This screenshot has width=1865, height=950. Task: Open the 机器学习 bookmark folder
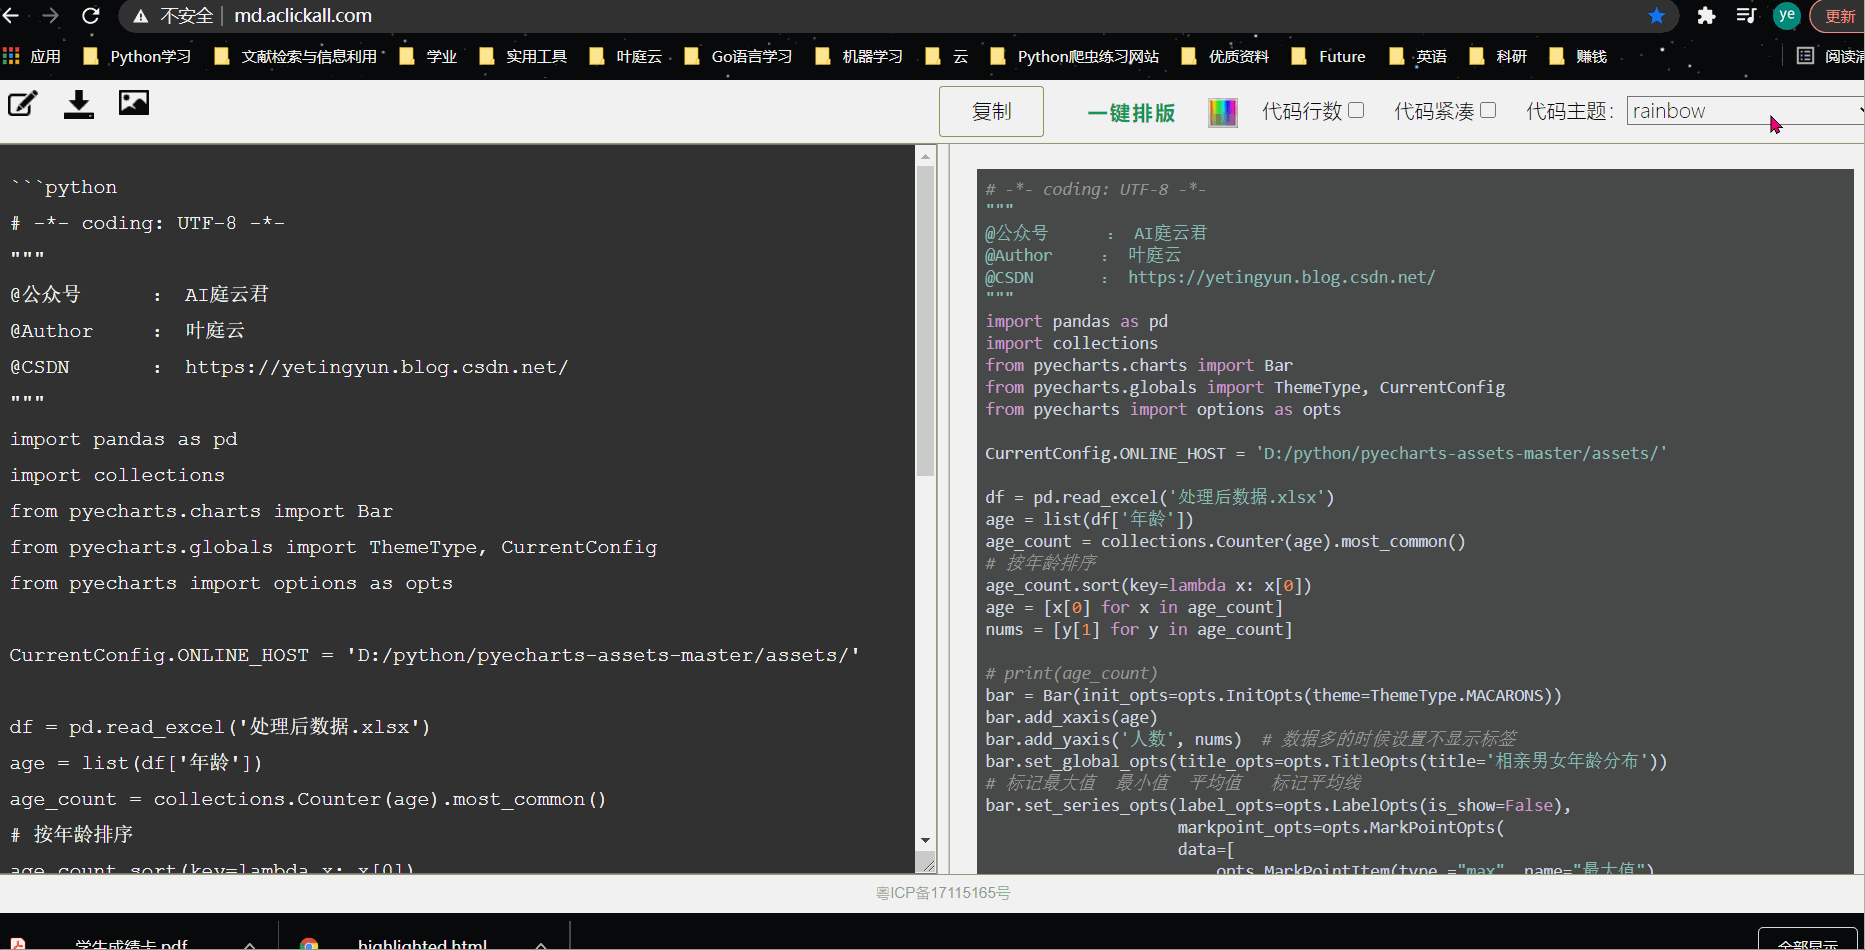[859, 56]
